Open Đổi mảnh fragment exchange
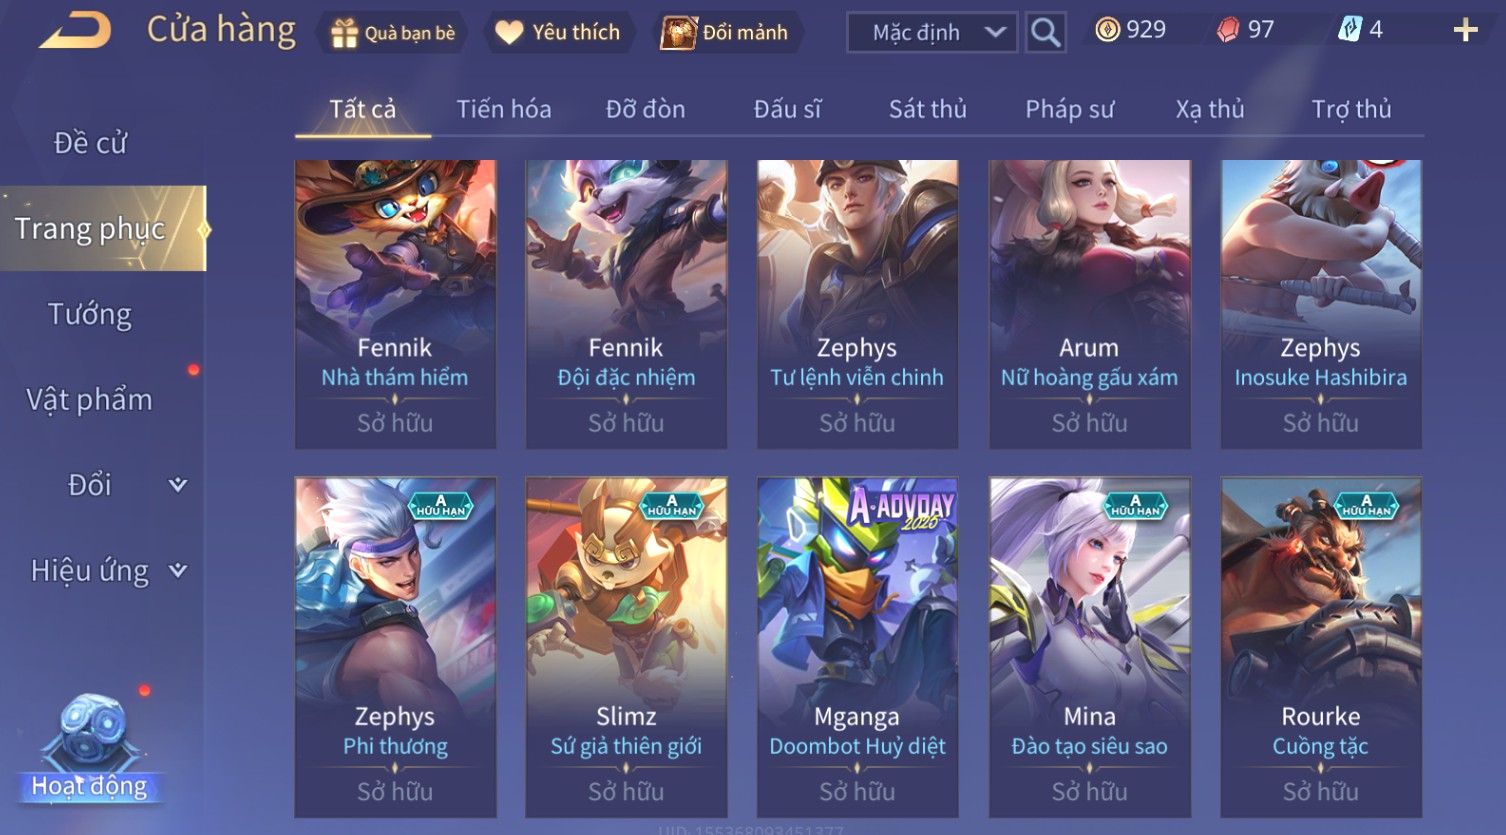Screen dimensions: 1506x835 [724, 33]
